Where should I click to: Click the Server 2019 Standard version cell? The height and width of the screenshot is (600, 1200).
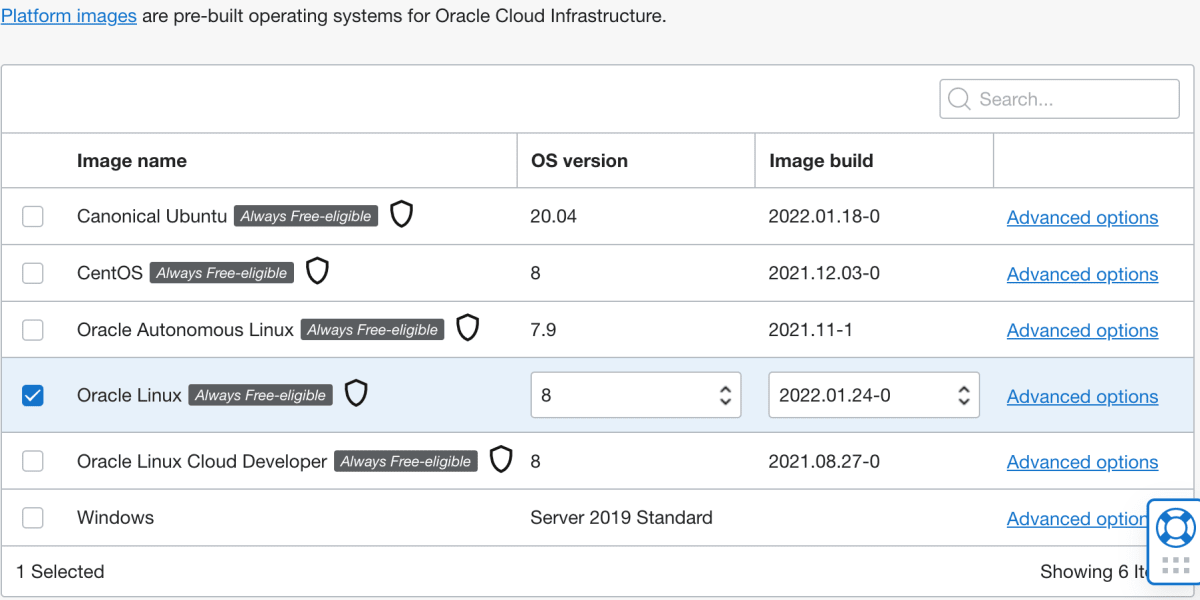(621, 518)
